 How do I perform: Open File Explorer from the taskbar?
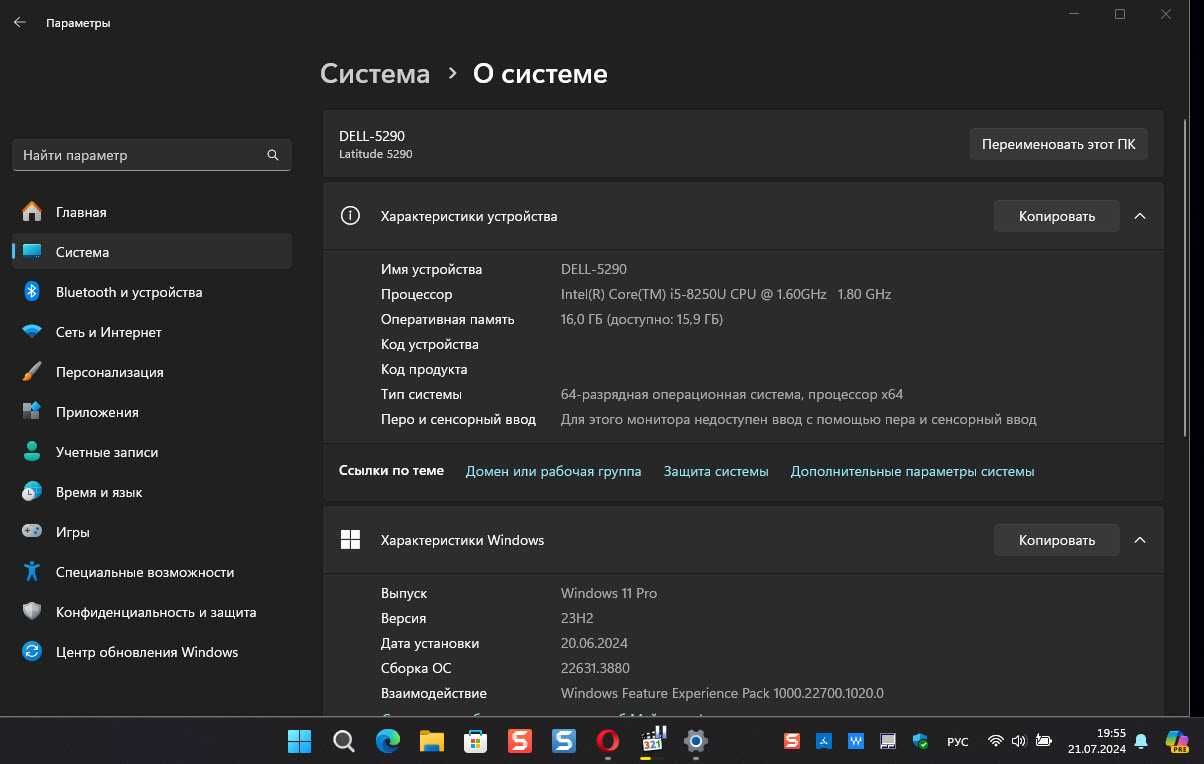pyautogui.click(x=431, y=741)
